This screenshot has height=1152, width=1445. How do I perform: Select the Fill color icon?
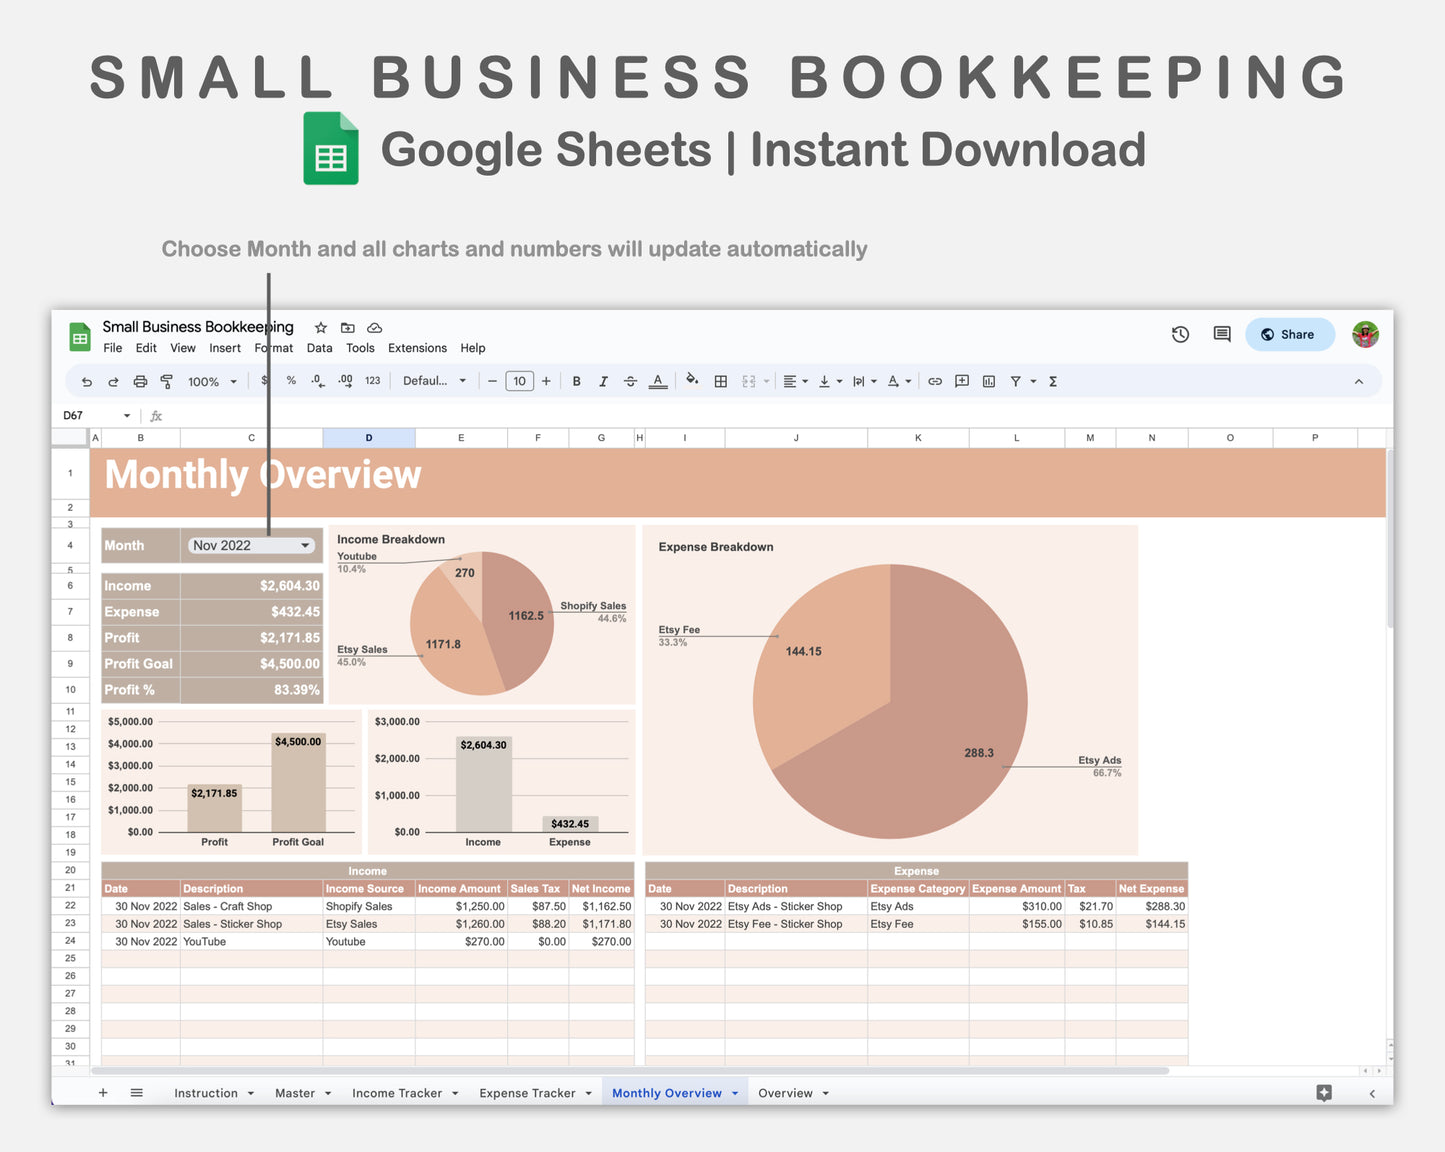tap(693, 381)
